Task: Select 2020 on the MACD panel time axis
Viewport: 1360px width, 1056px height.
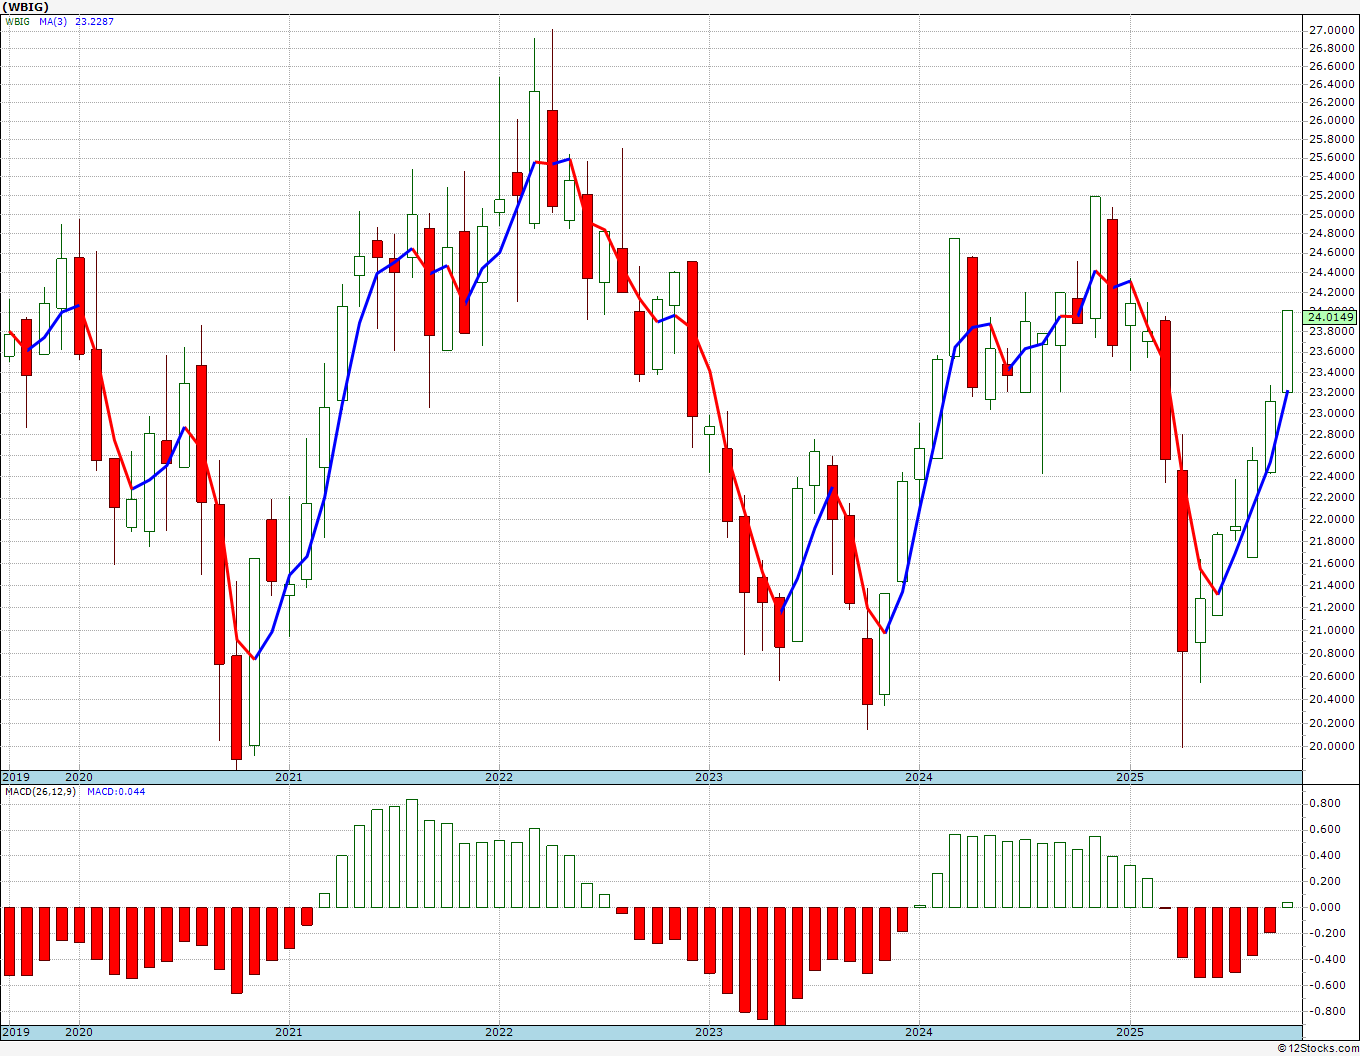Action: pos(79,1032)
